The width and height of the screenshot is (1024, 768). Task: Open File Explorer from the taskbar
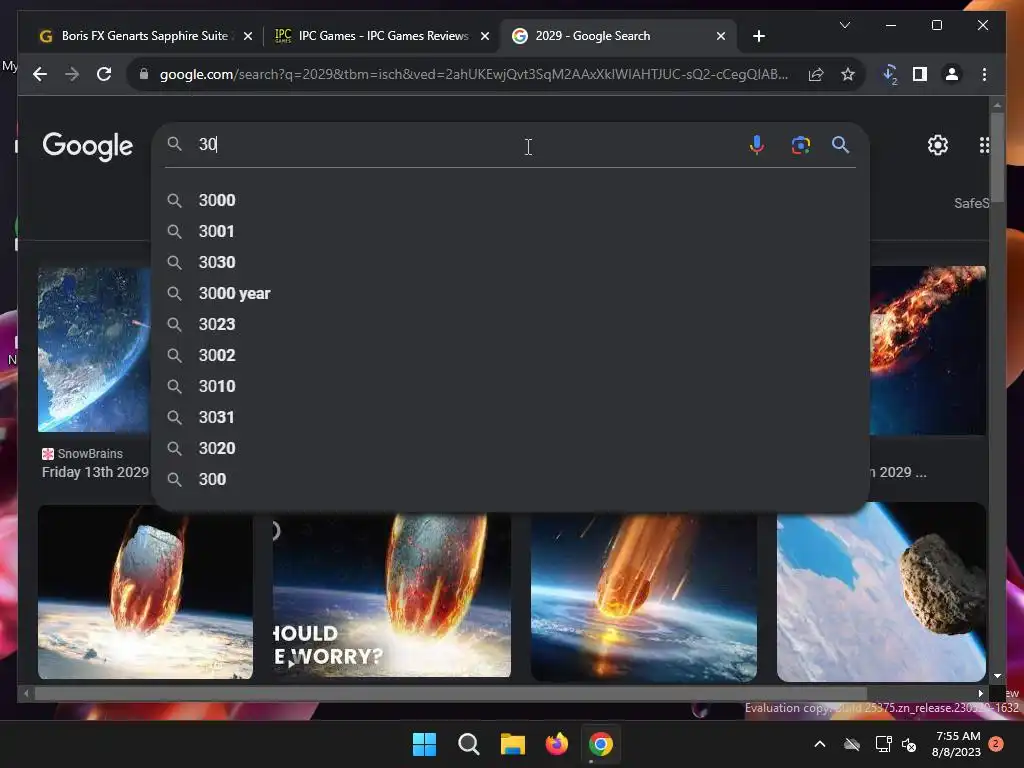pos(513,744)
